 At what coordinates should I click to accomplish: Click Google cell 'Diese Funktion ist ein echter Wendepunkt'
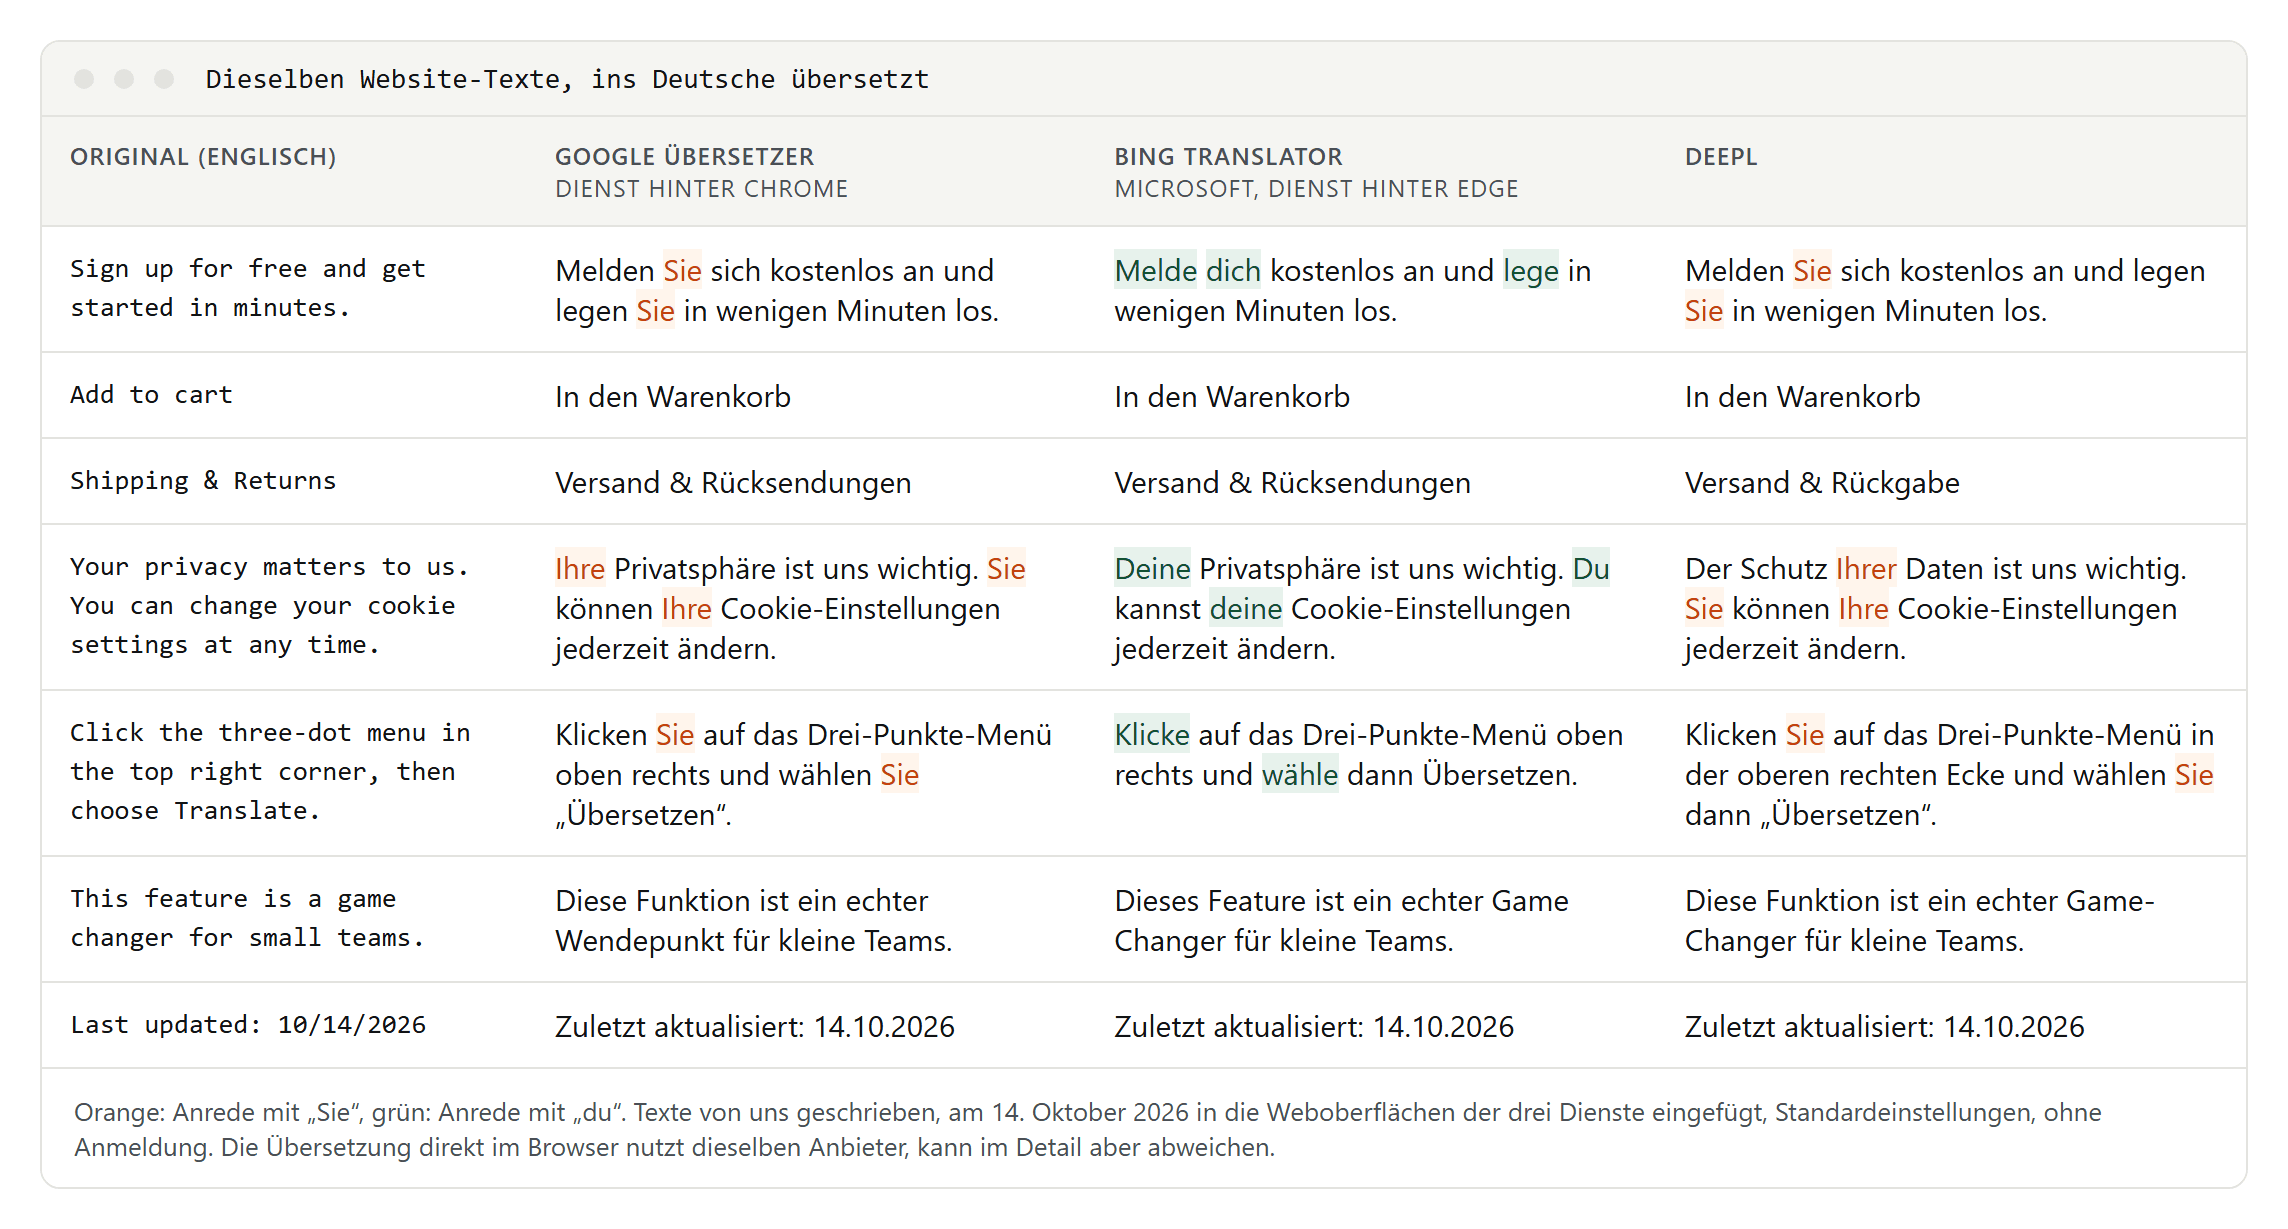(753, 920)
